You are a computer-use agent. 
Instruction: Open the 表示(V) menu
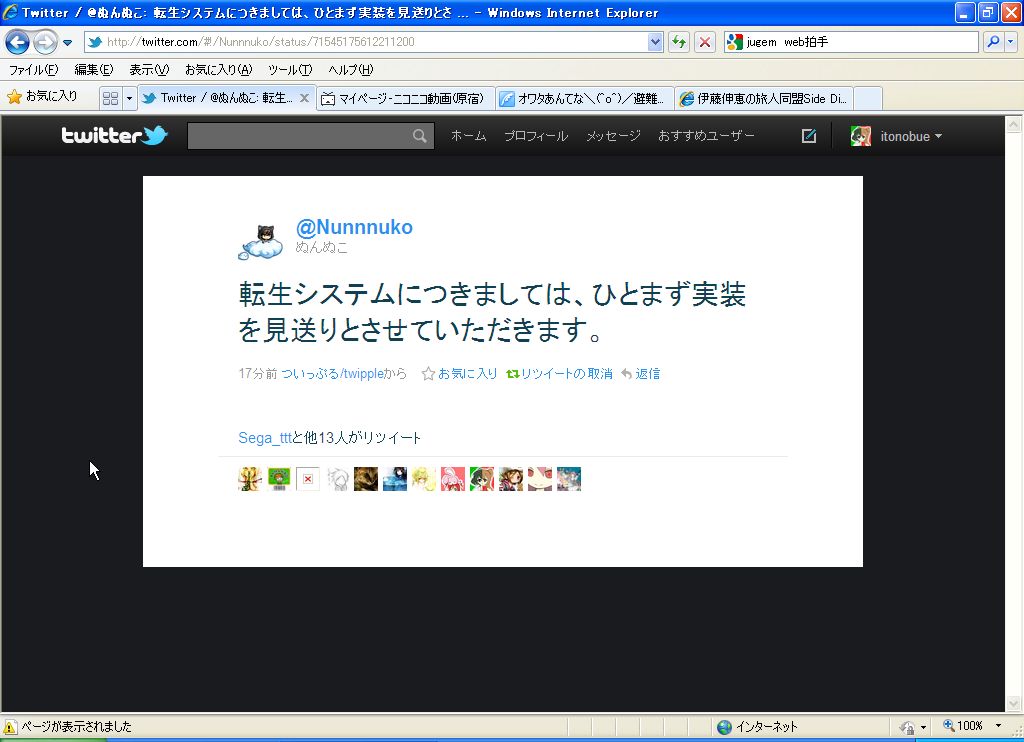tap(149, 69)
